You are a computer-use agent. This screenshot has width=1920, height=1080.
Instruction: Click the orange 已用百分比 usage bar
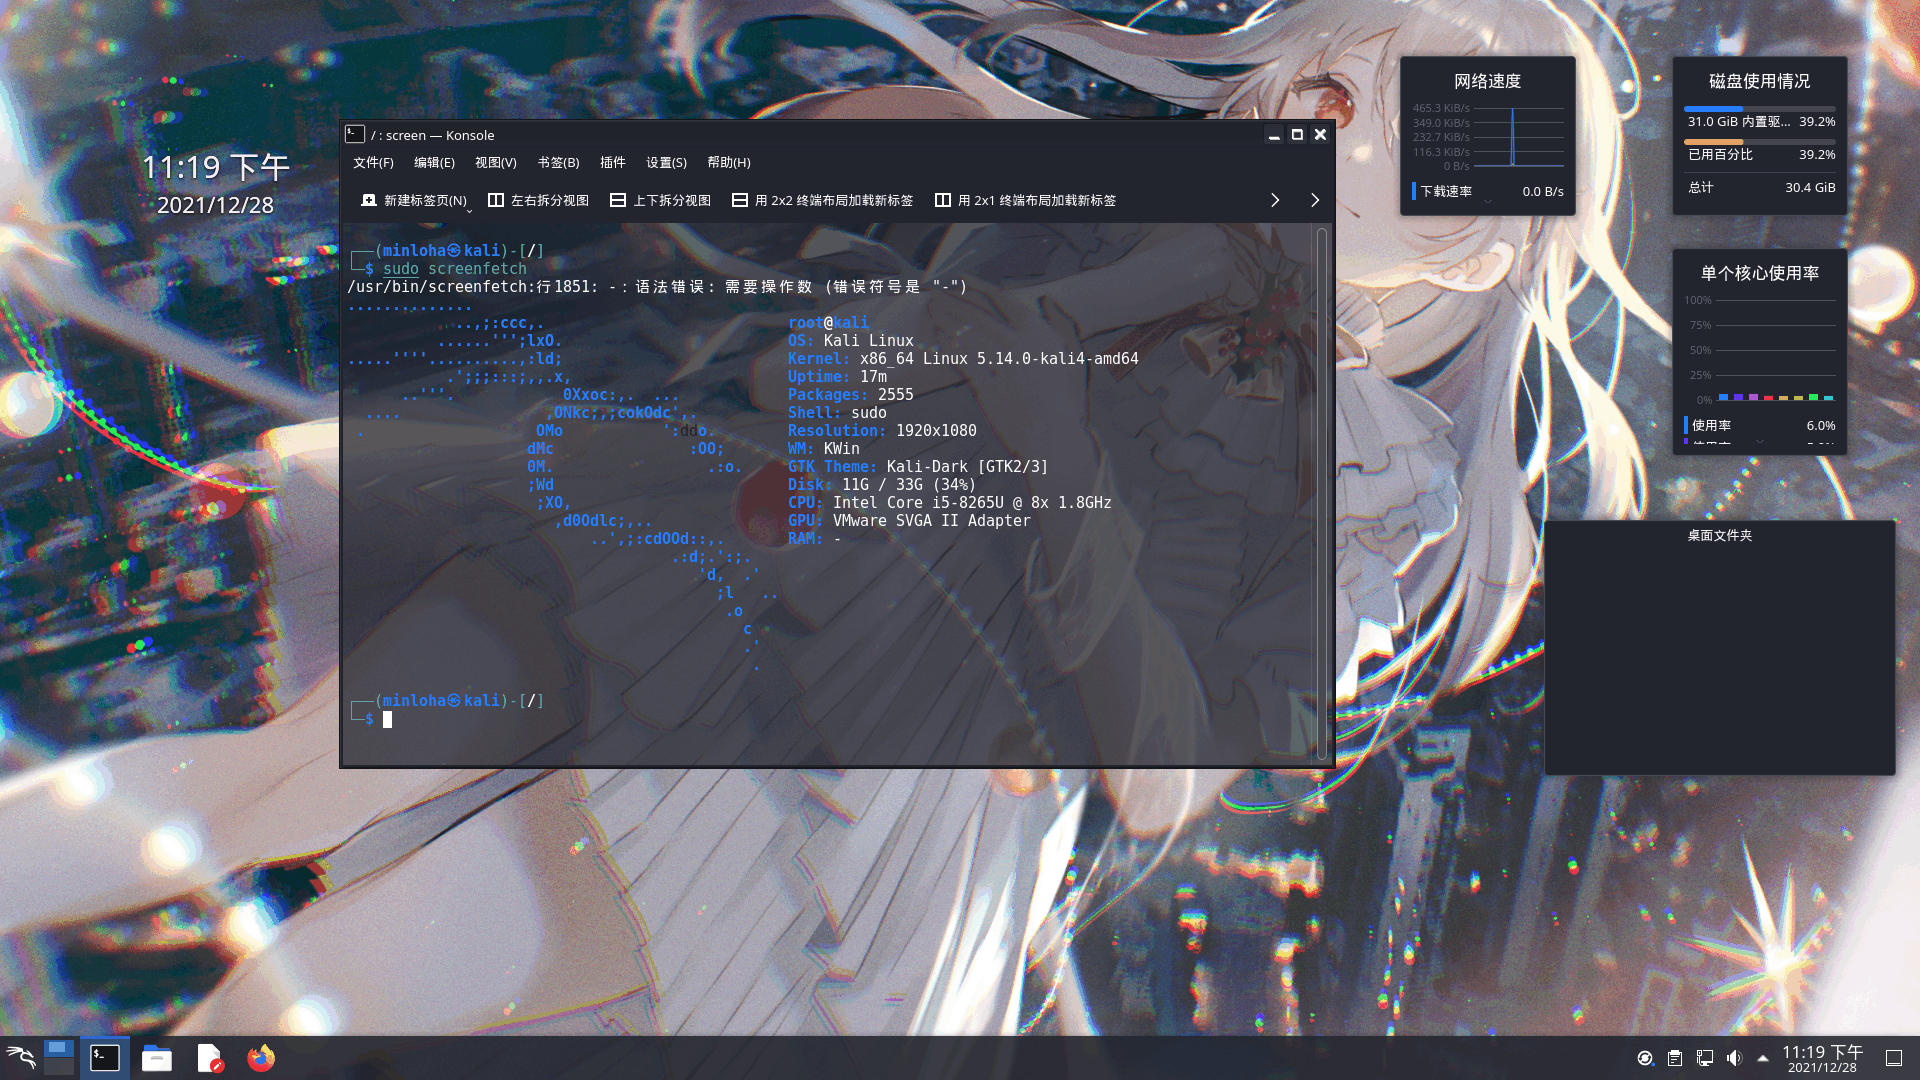(1759, 142)
